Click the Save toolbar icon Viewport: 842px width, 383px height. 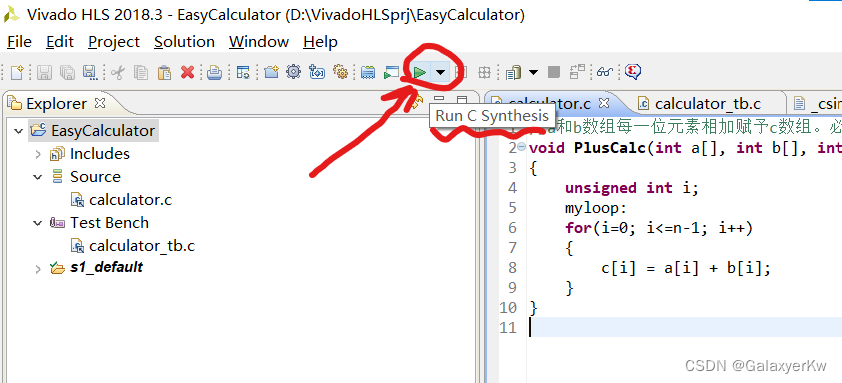coord(44,72)
